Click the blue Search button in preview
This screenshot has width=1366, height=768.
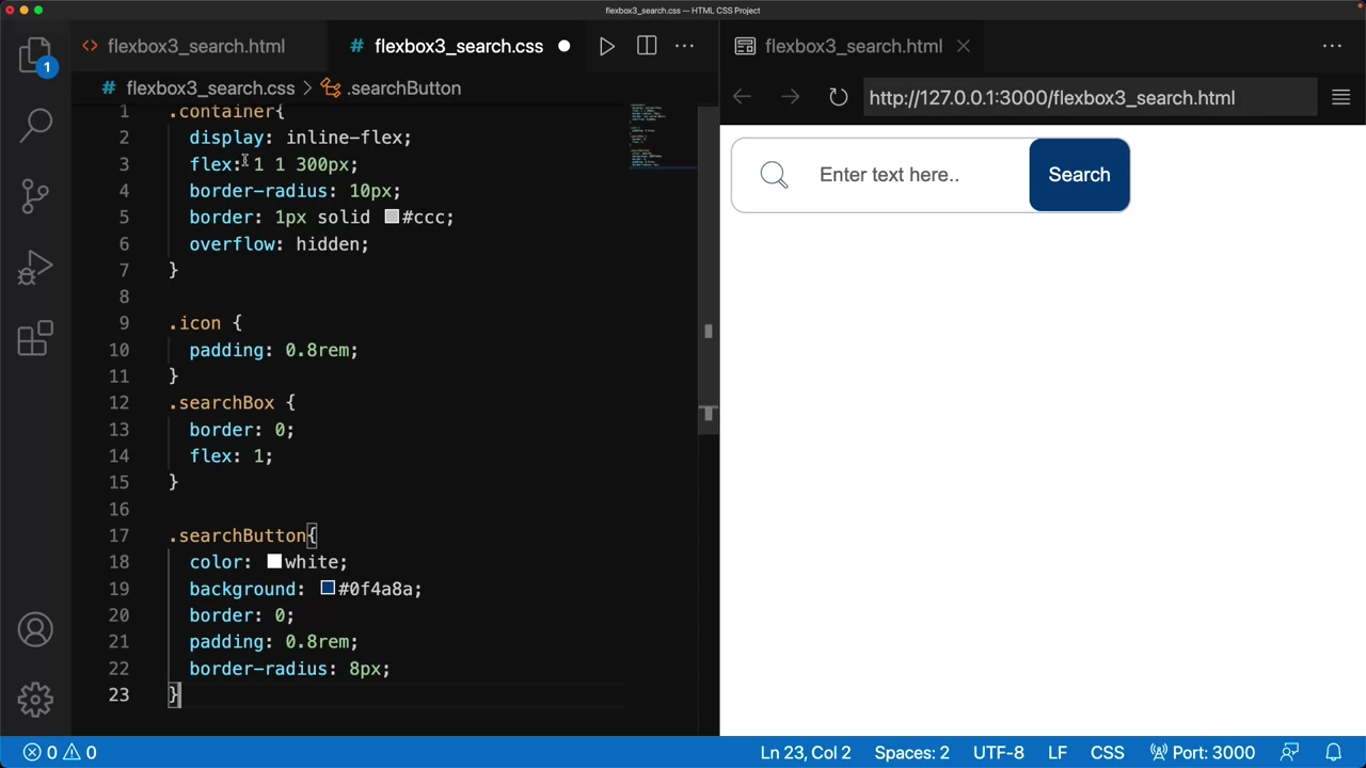click(x=1079, y=175)
